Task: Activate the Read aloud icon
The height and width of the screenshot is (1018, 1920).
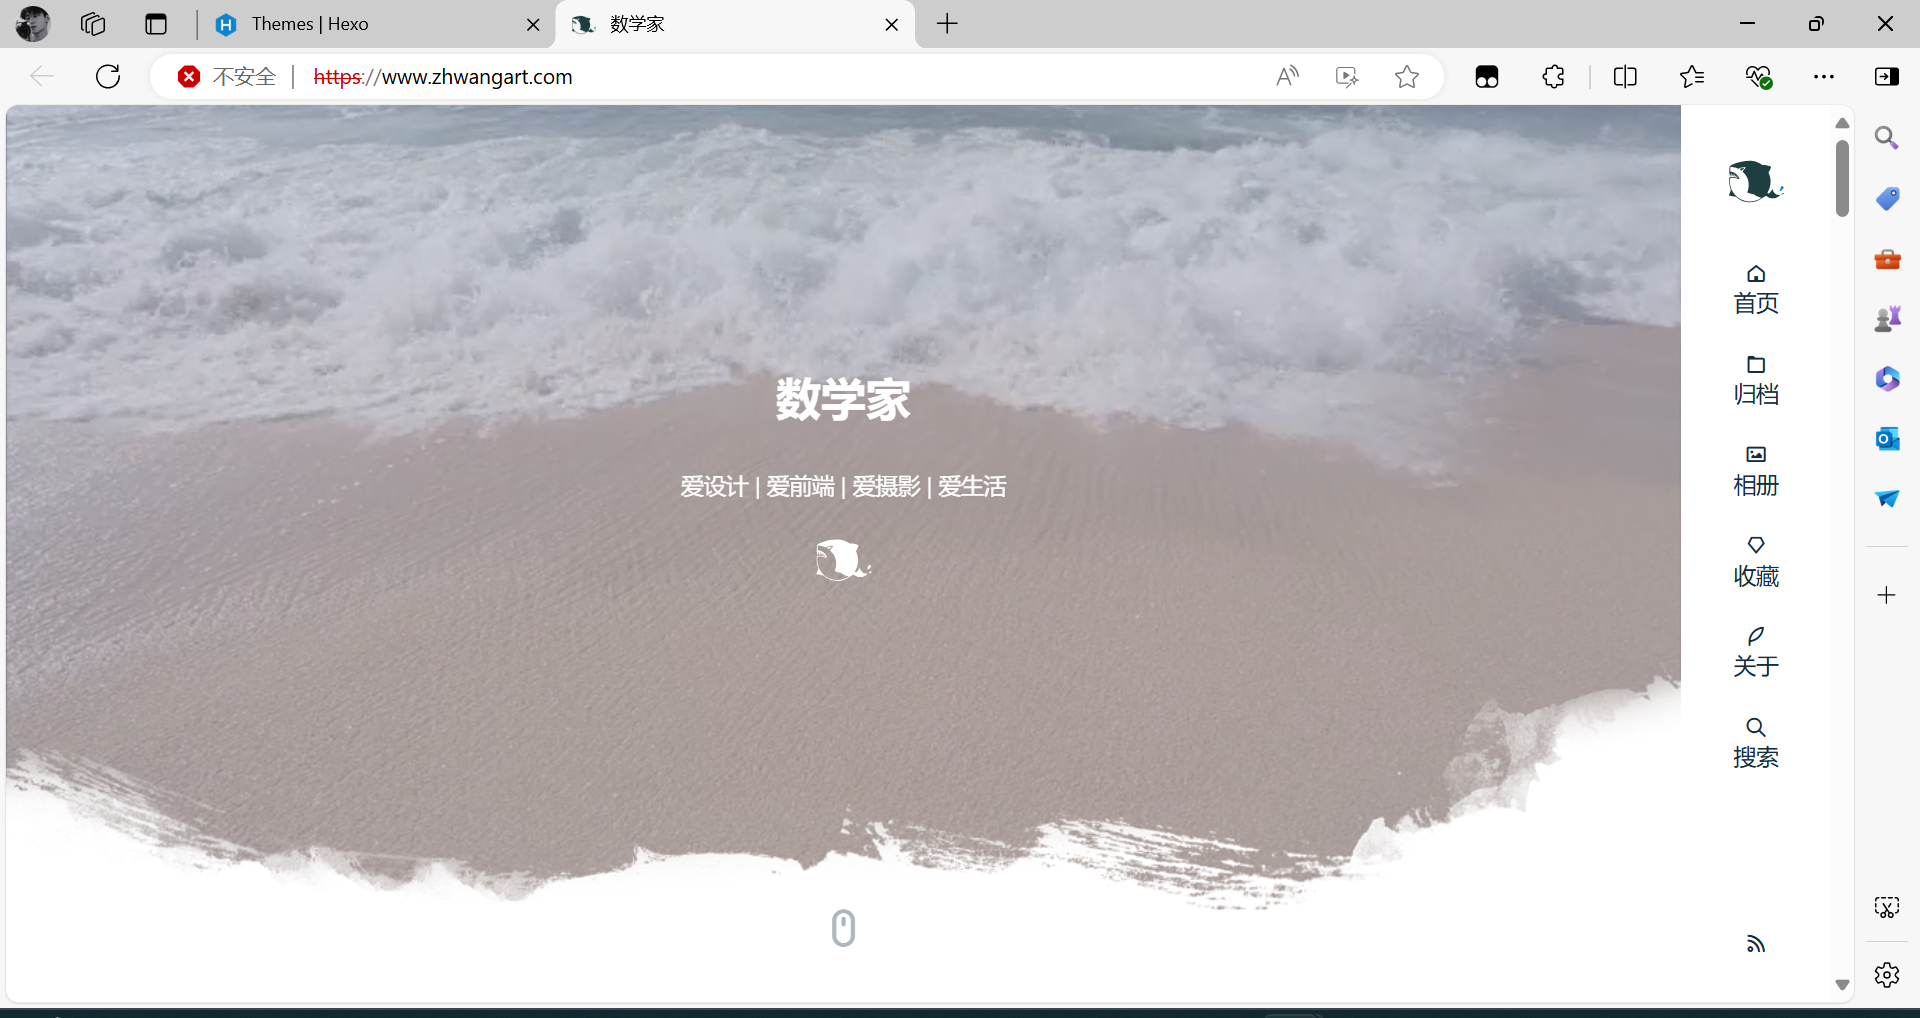Action: click(x=1288, y=76)
